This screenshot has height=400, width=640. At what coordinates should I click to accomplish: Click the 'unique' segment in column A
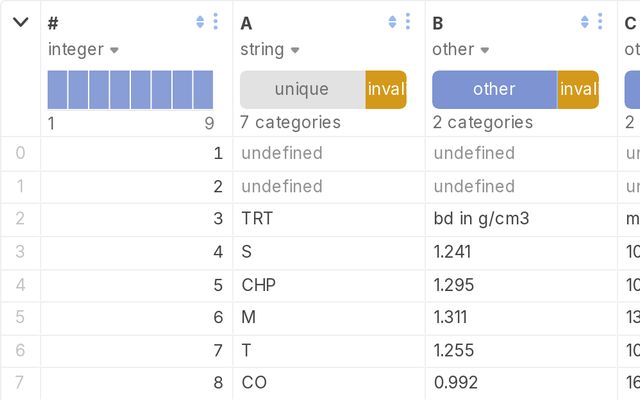tap(302, 89)
